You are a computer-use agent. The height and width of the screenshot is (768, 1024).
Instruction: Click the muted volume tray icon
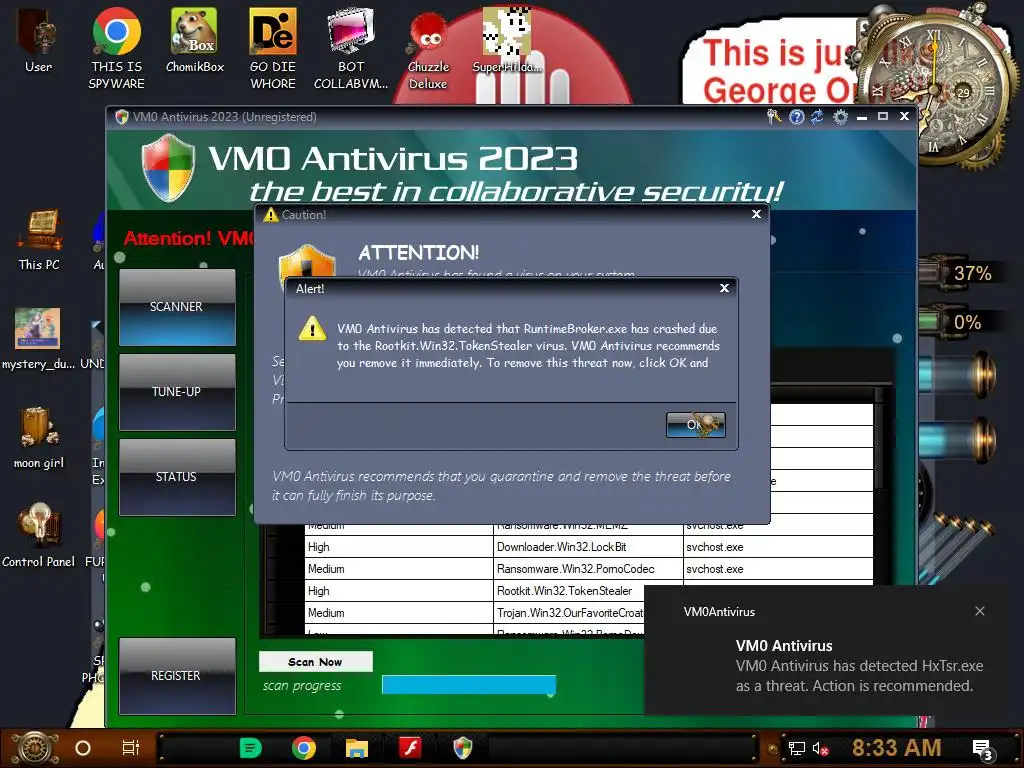[x=820, y=748]
